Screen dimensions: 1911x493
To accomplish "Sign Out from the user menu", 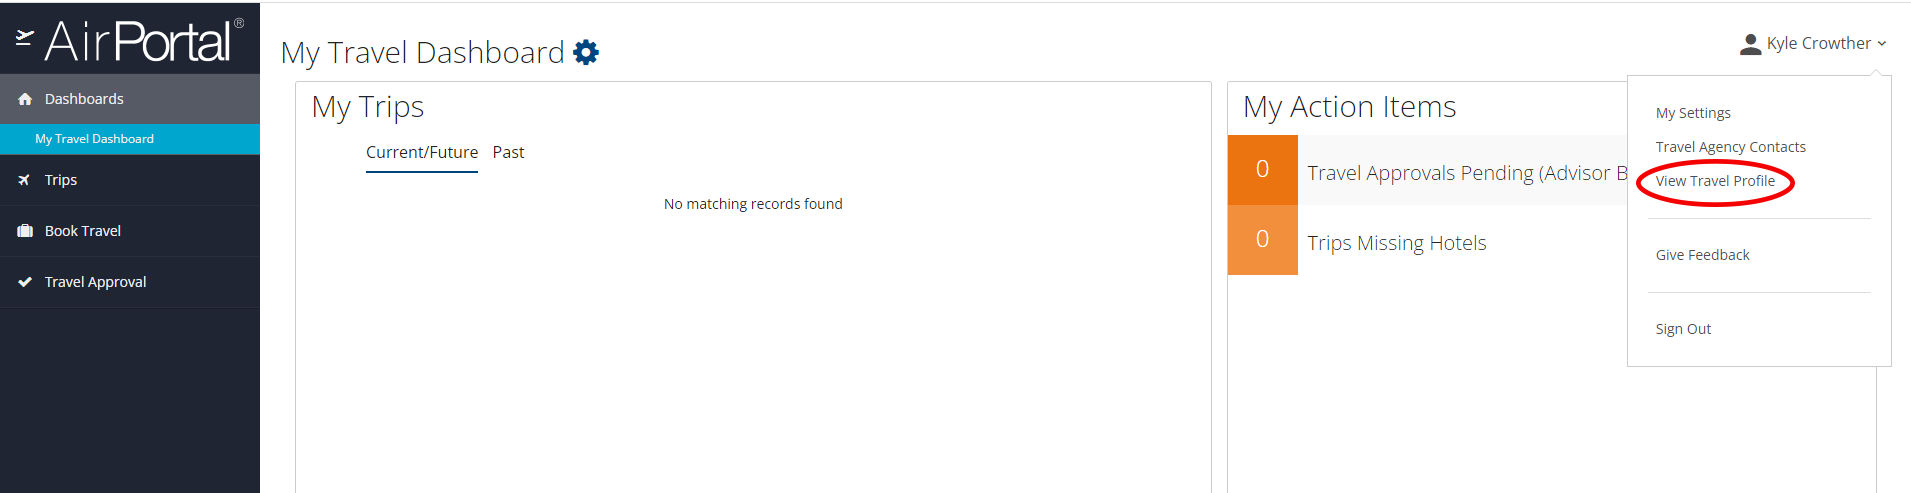I will pos(1683,329).
